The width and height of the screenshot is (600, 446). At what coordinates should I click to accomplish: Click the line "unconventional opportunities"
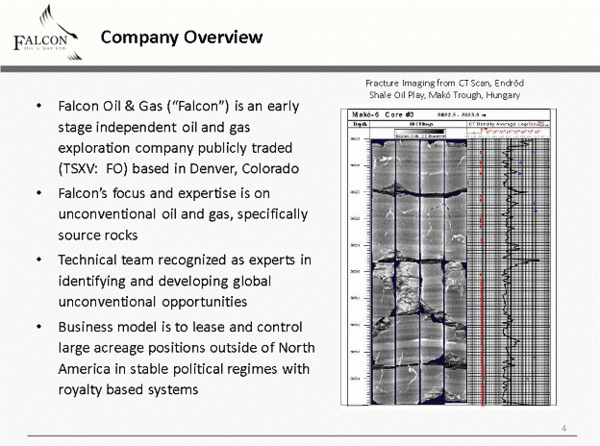point(152,302)
